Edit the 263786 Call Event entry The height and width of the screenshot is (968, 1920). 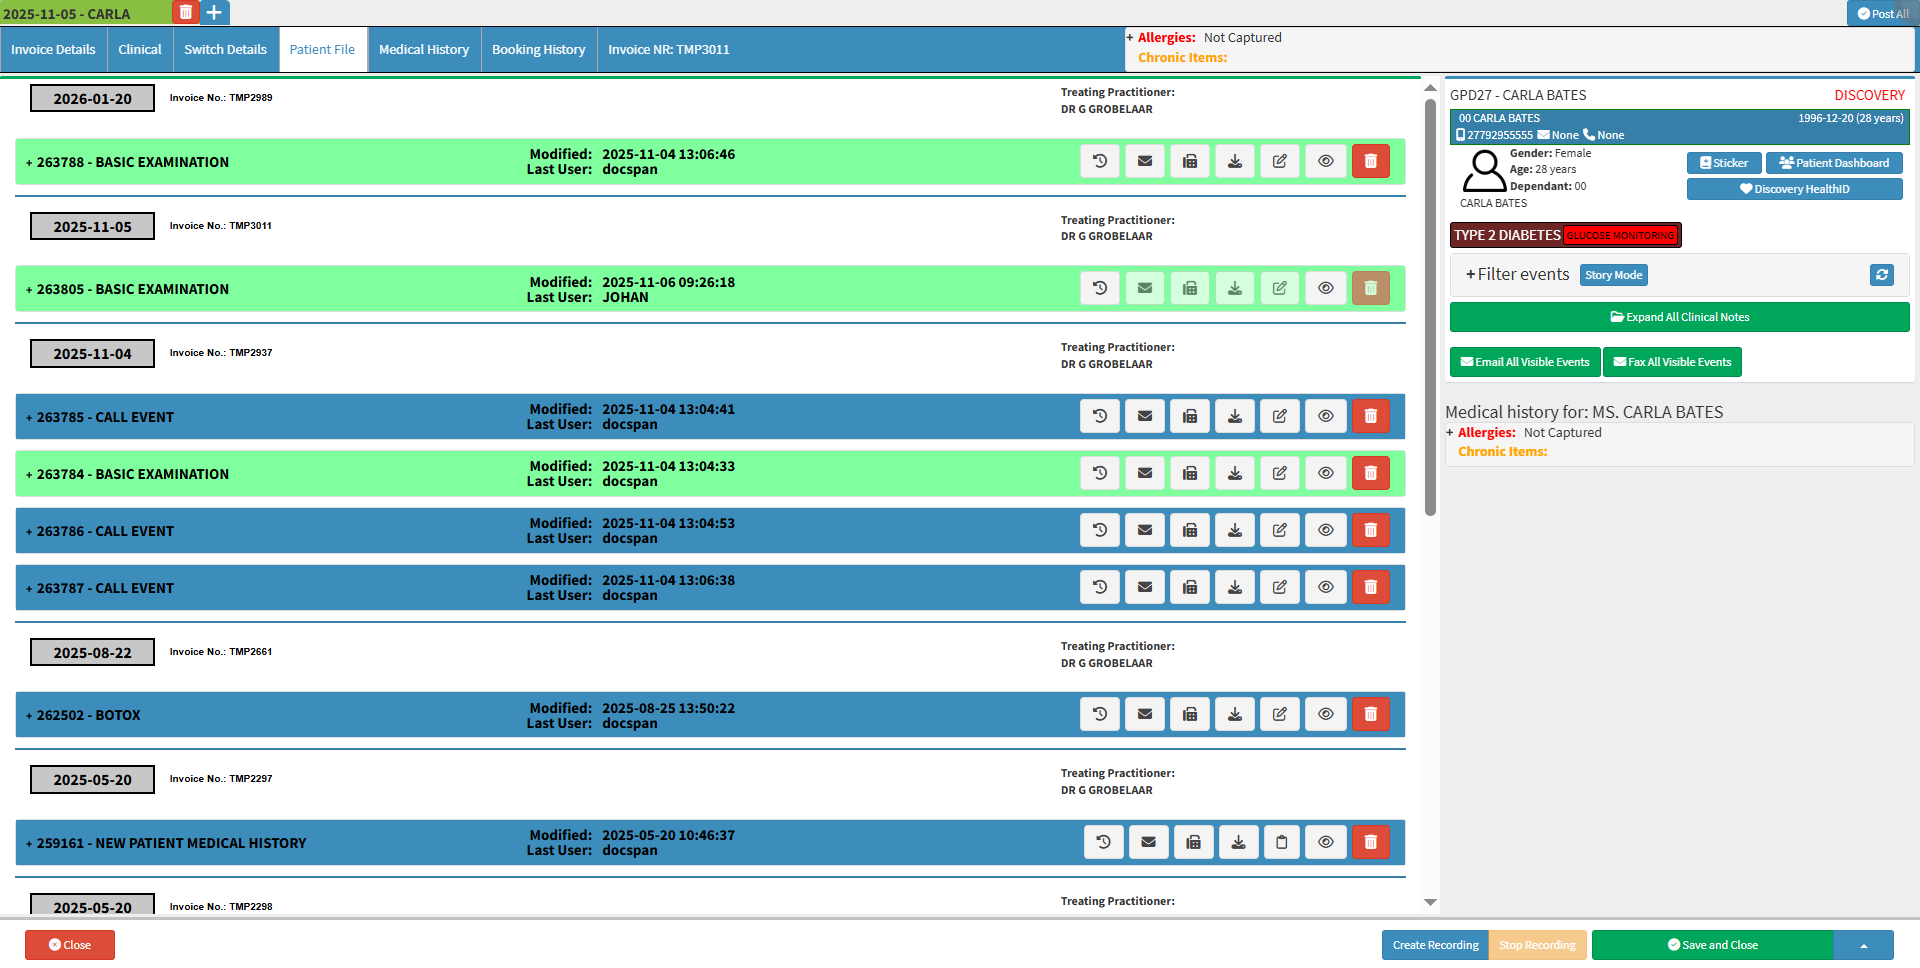1280,530
